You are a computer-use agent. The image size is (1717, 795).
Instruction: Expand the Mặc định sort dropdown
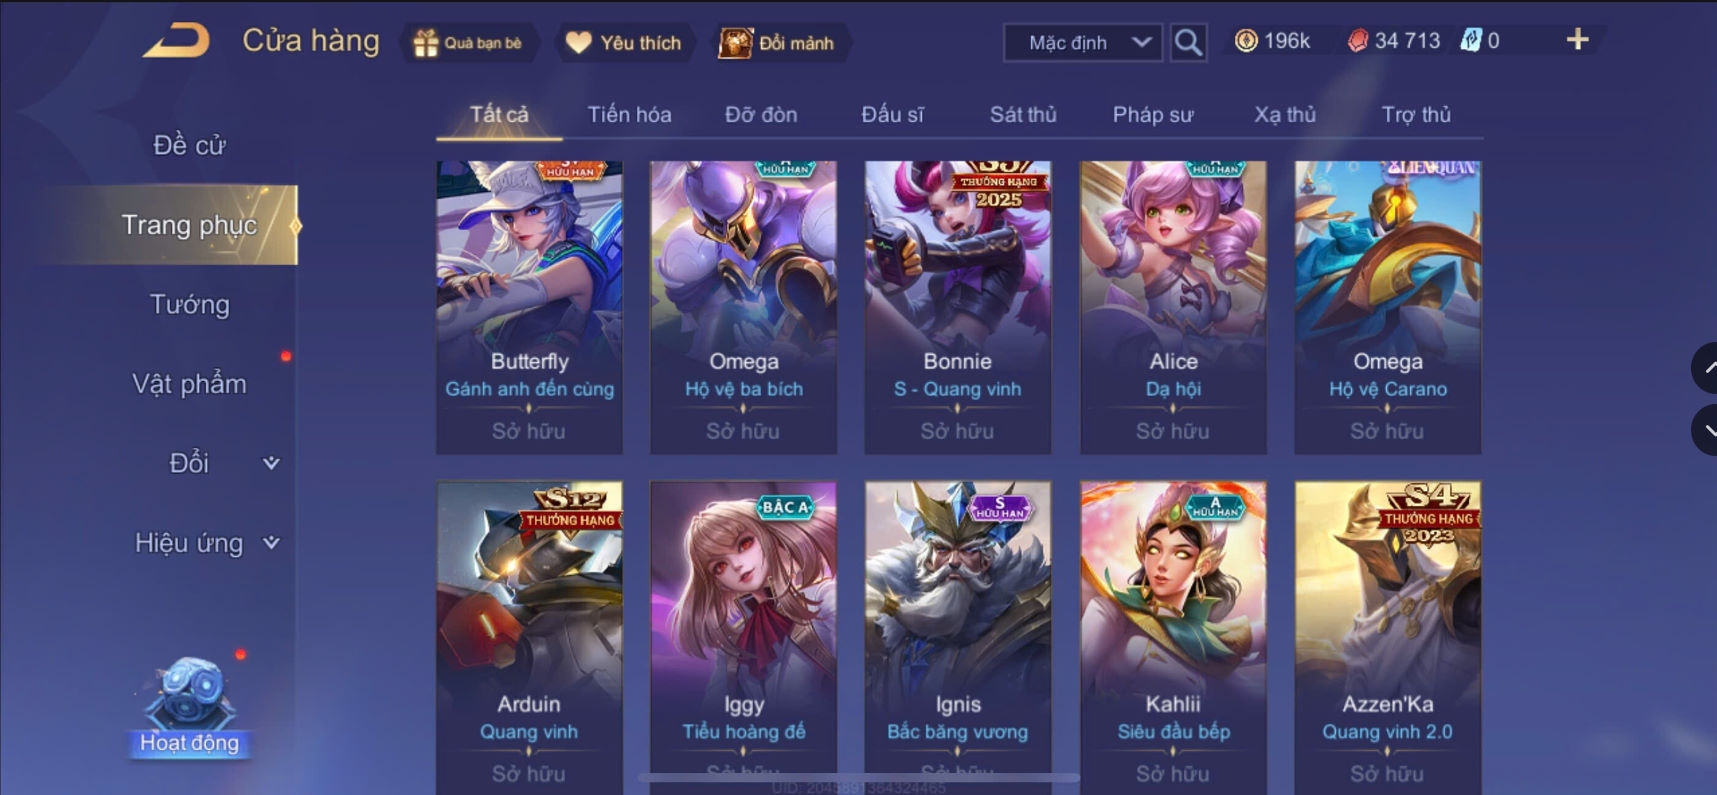1083,43
